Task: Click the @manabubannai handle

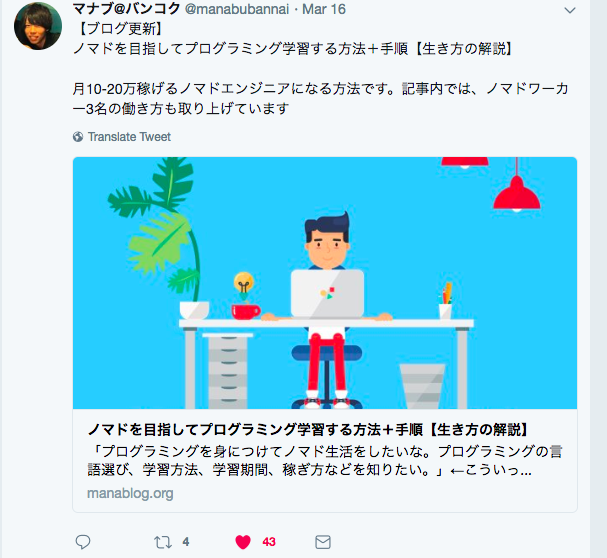Action: click(237, 9)
